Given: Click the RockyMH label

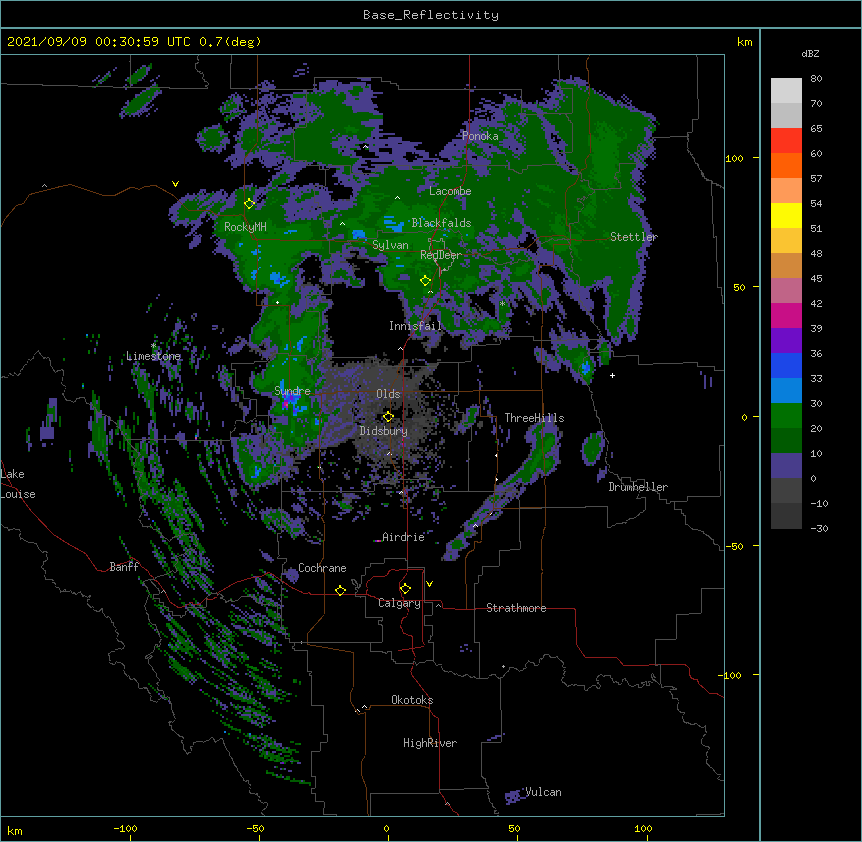Looking at the screenshot, I should tap(245, 227).
